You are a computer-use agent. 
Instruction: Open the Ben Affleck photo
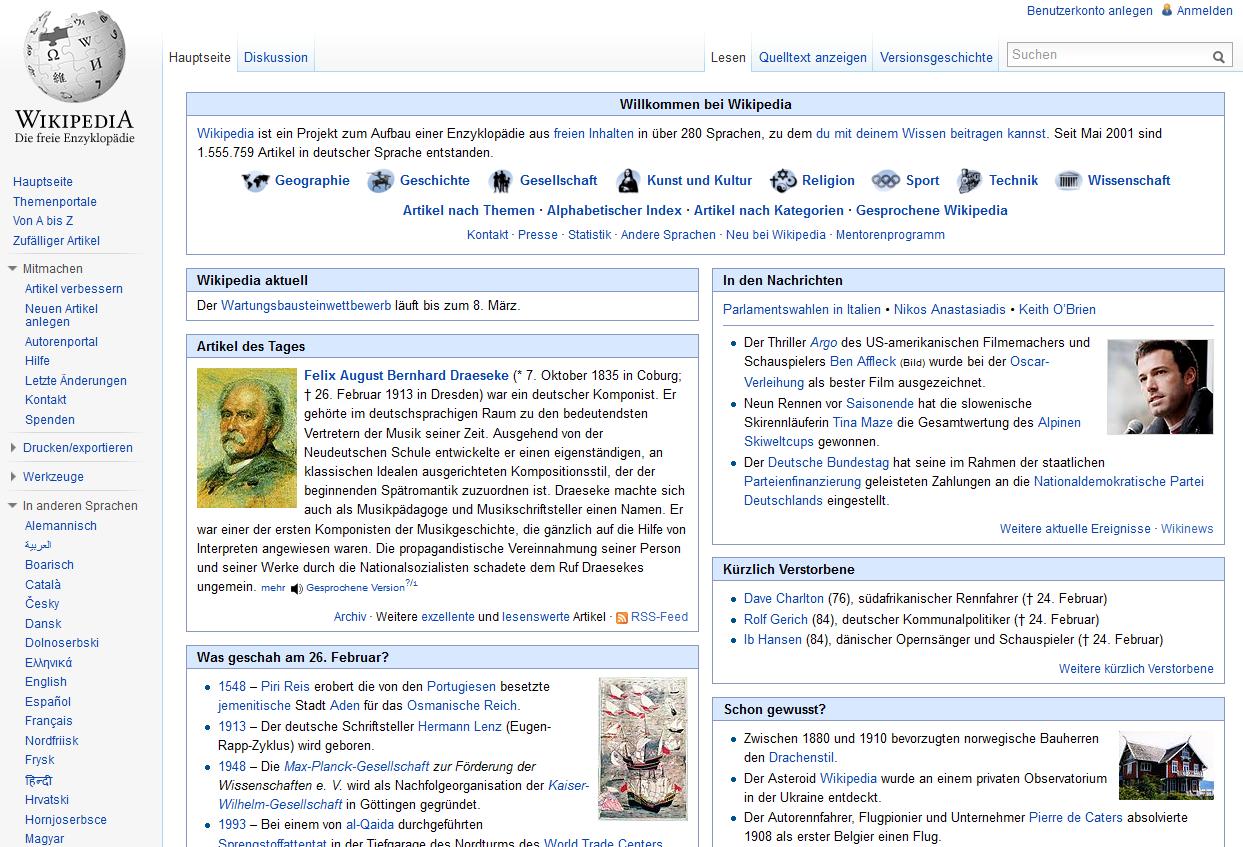tap(1160, 387)
